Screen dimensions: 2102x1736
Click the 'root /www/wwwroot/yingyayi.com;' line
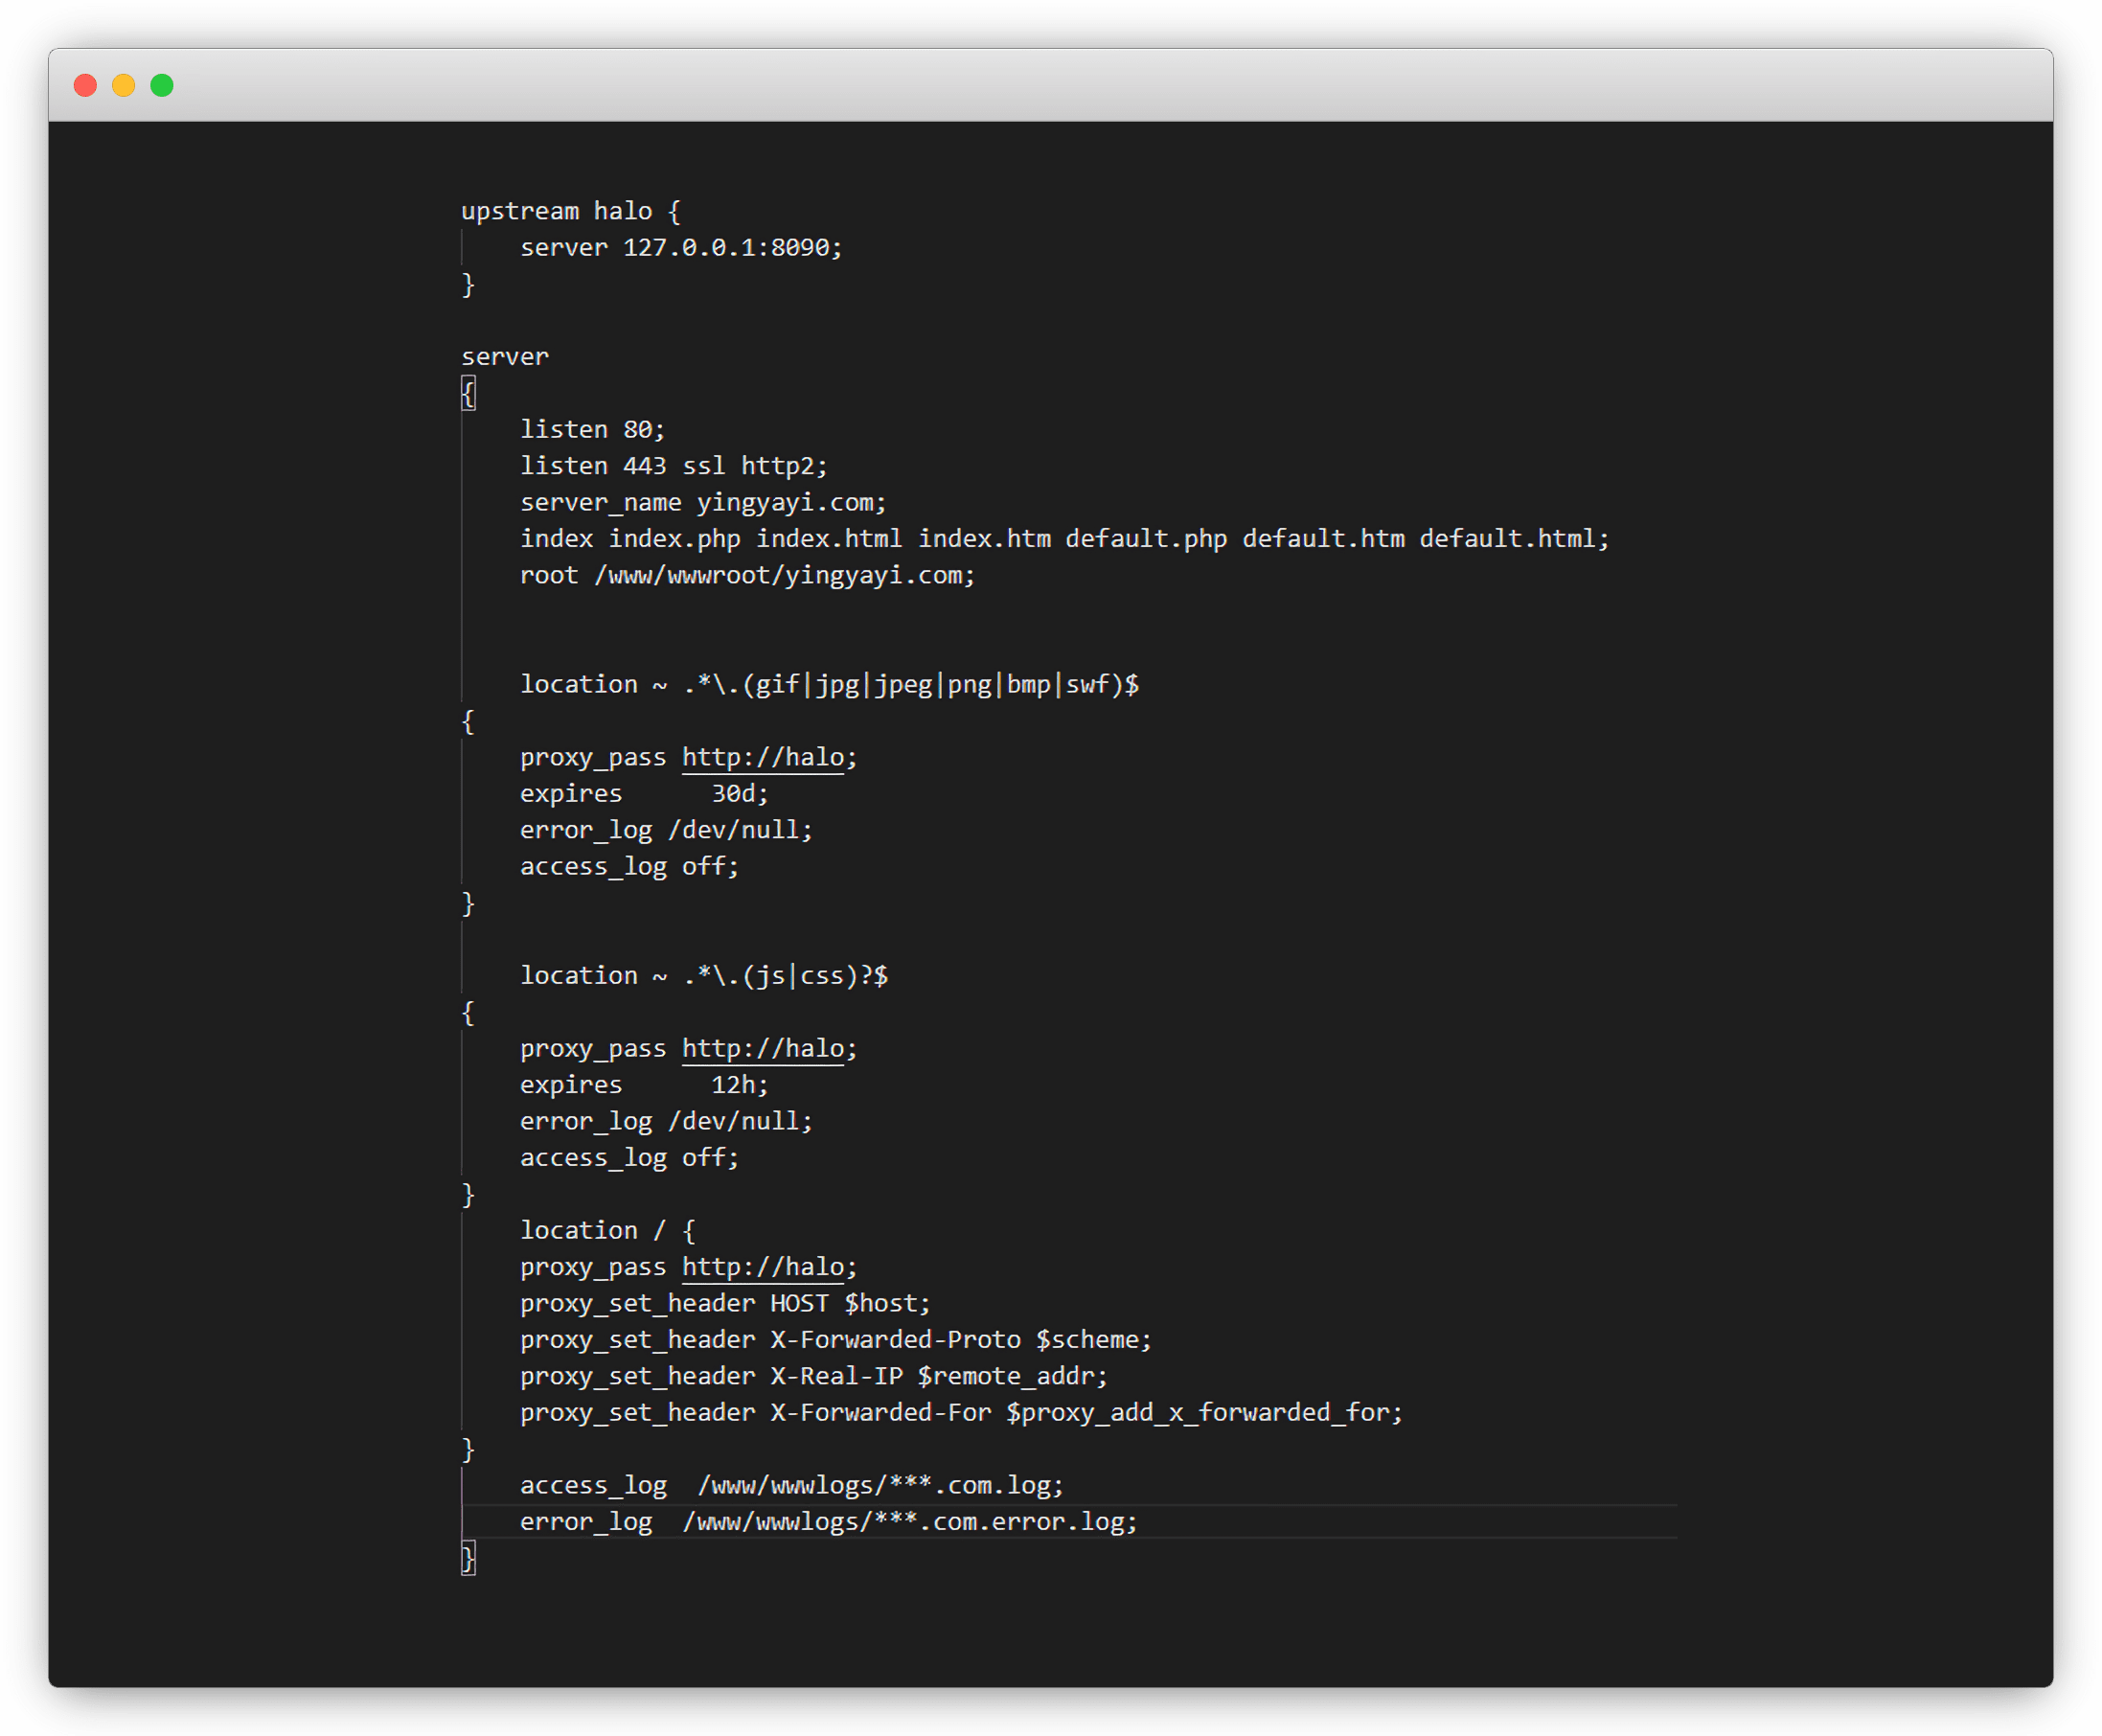click(x=746, y=575)
